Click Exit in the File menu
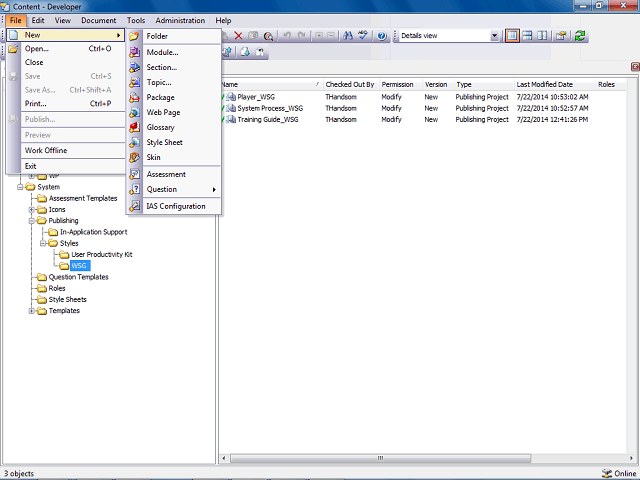The height and width of the screenshot is (480, 640). click(x=66, y=166)
